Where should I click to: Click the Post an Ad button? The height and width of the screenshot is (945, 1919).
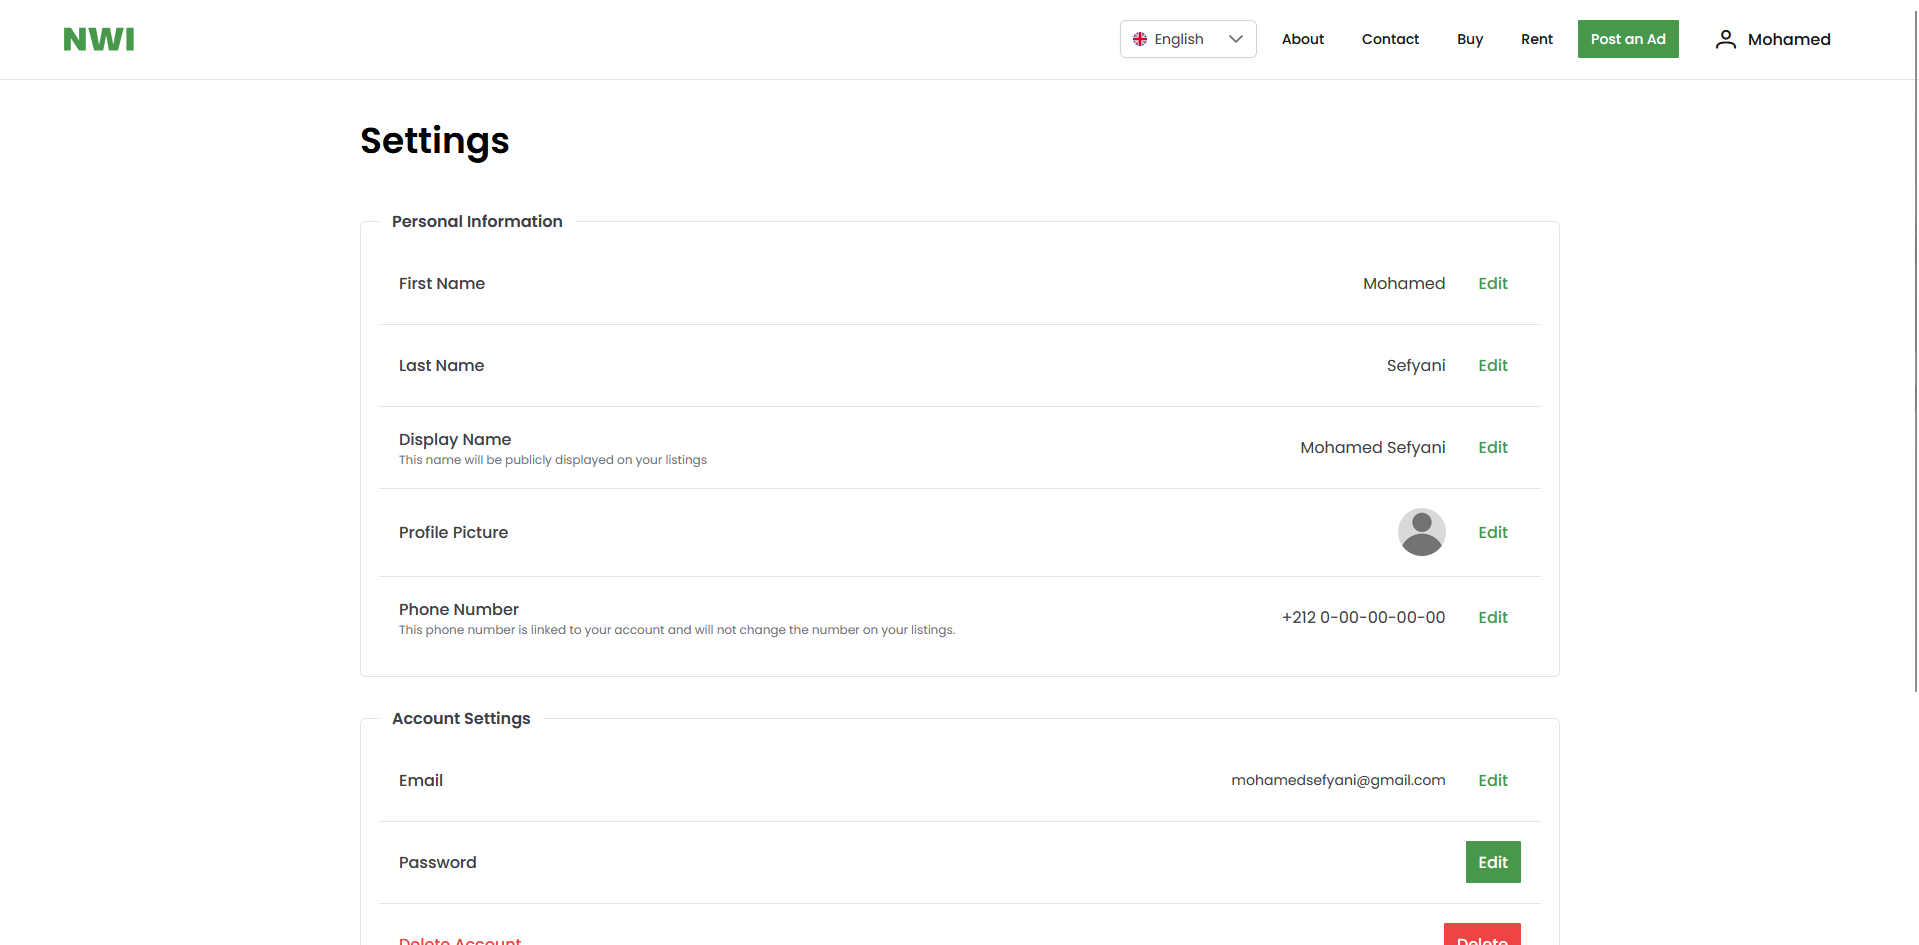click(1627, 39)
